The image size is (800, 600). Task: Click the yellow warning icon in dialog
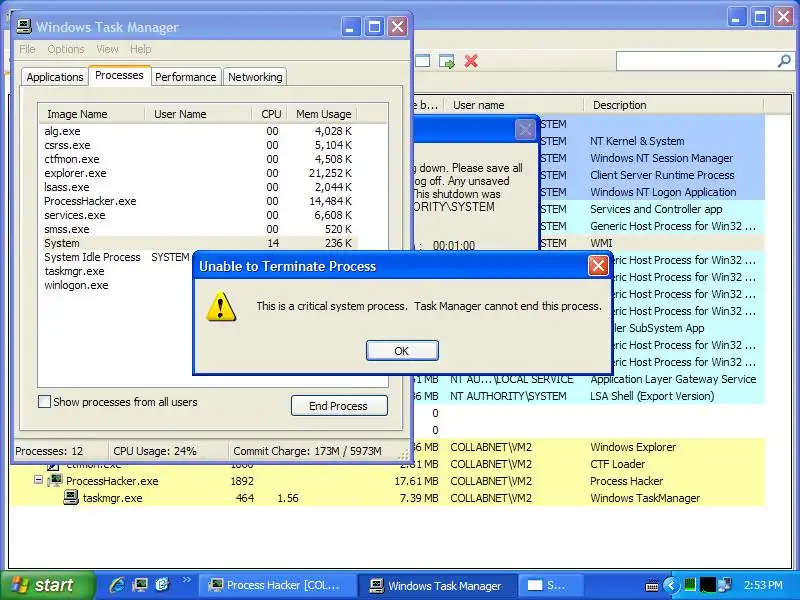coord(221,307)
